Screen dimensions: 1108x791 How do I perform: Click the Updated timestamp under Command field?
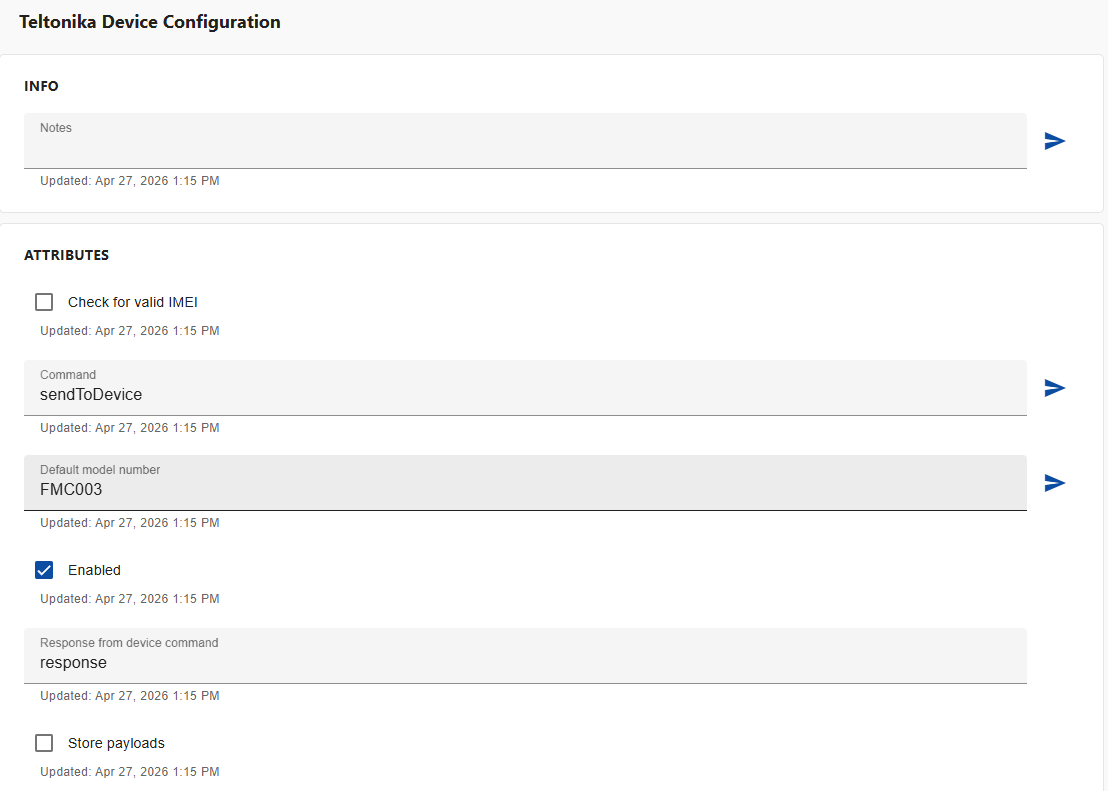[x=129, y=428]
